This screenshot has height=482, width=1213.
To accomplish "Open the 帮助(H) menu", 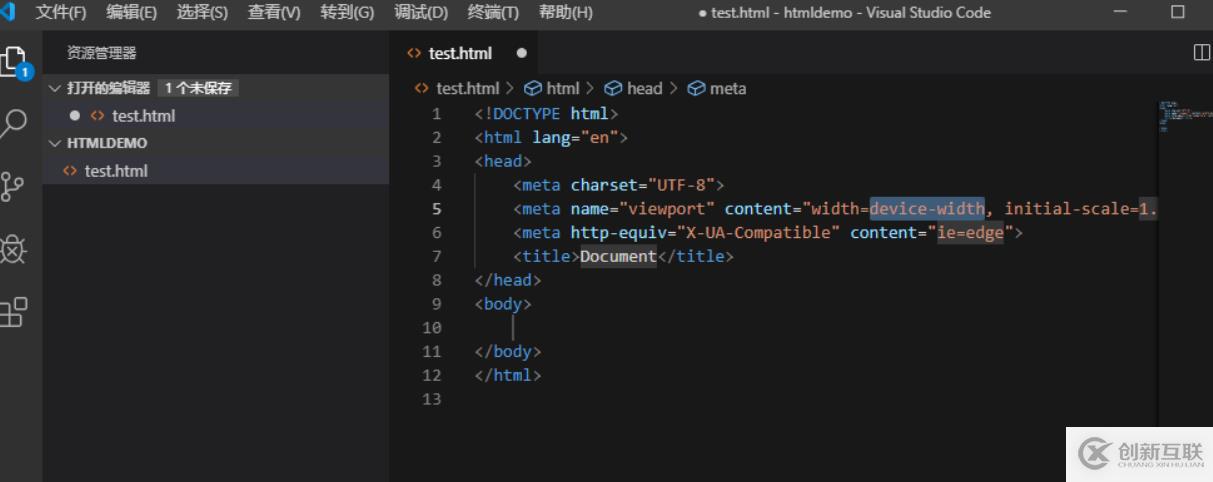I will (x=565, y=12).
